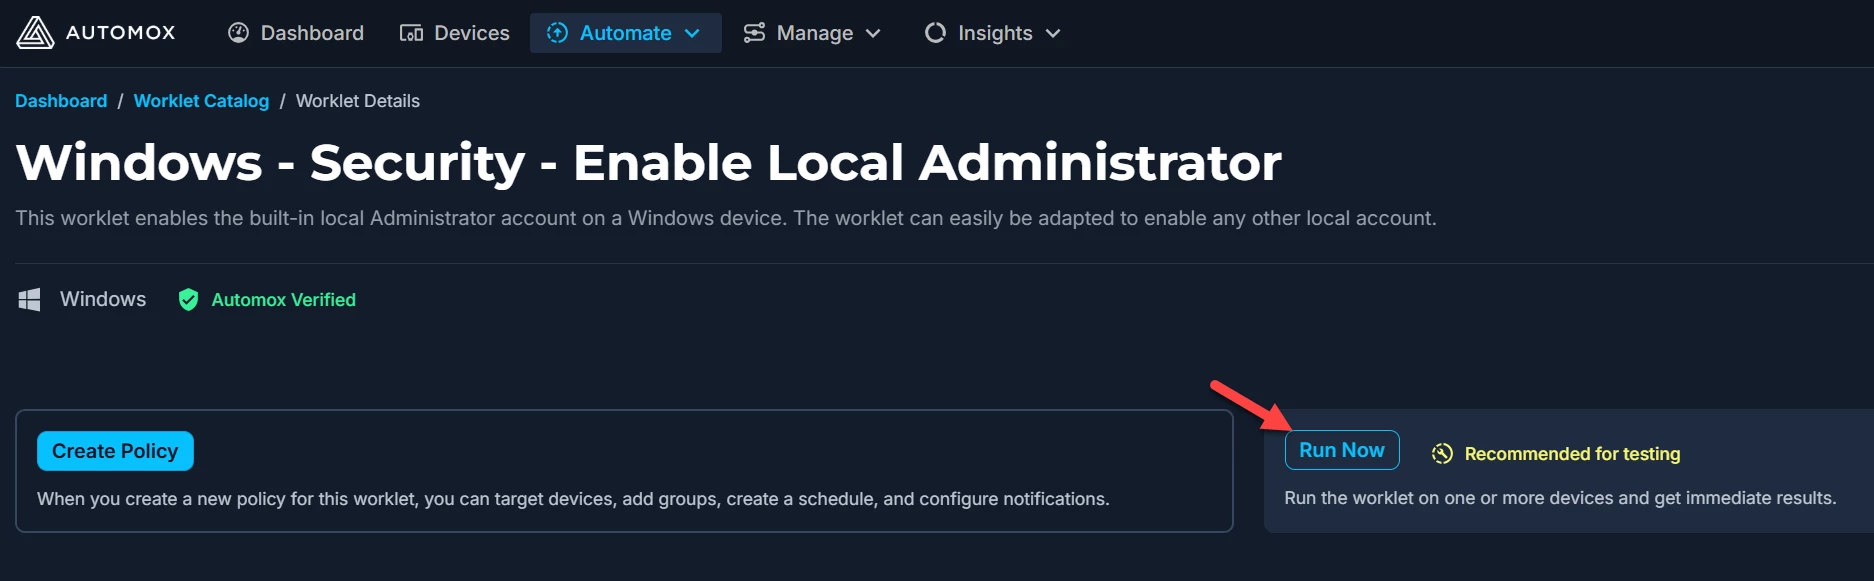
Task: Go to Worklet Catalog breadcrumb link
Action: [201, 101]
